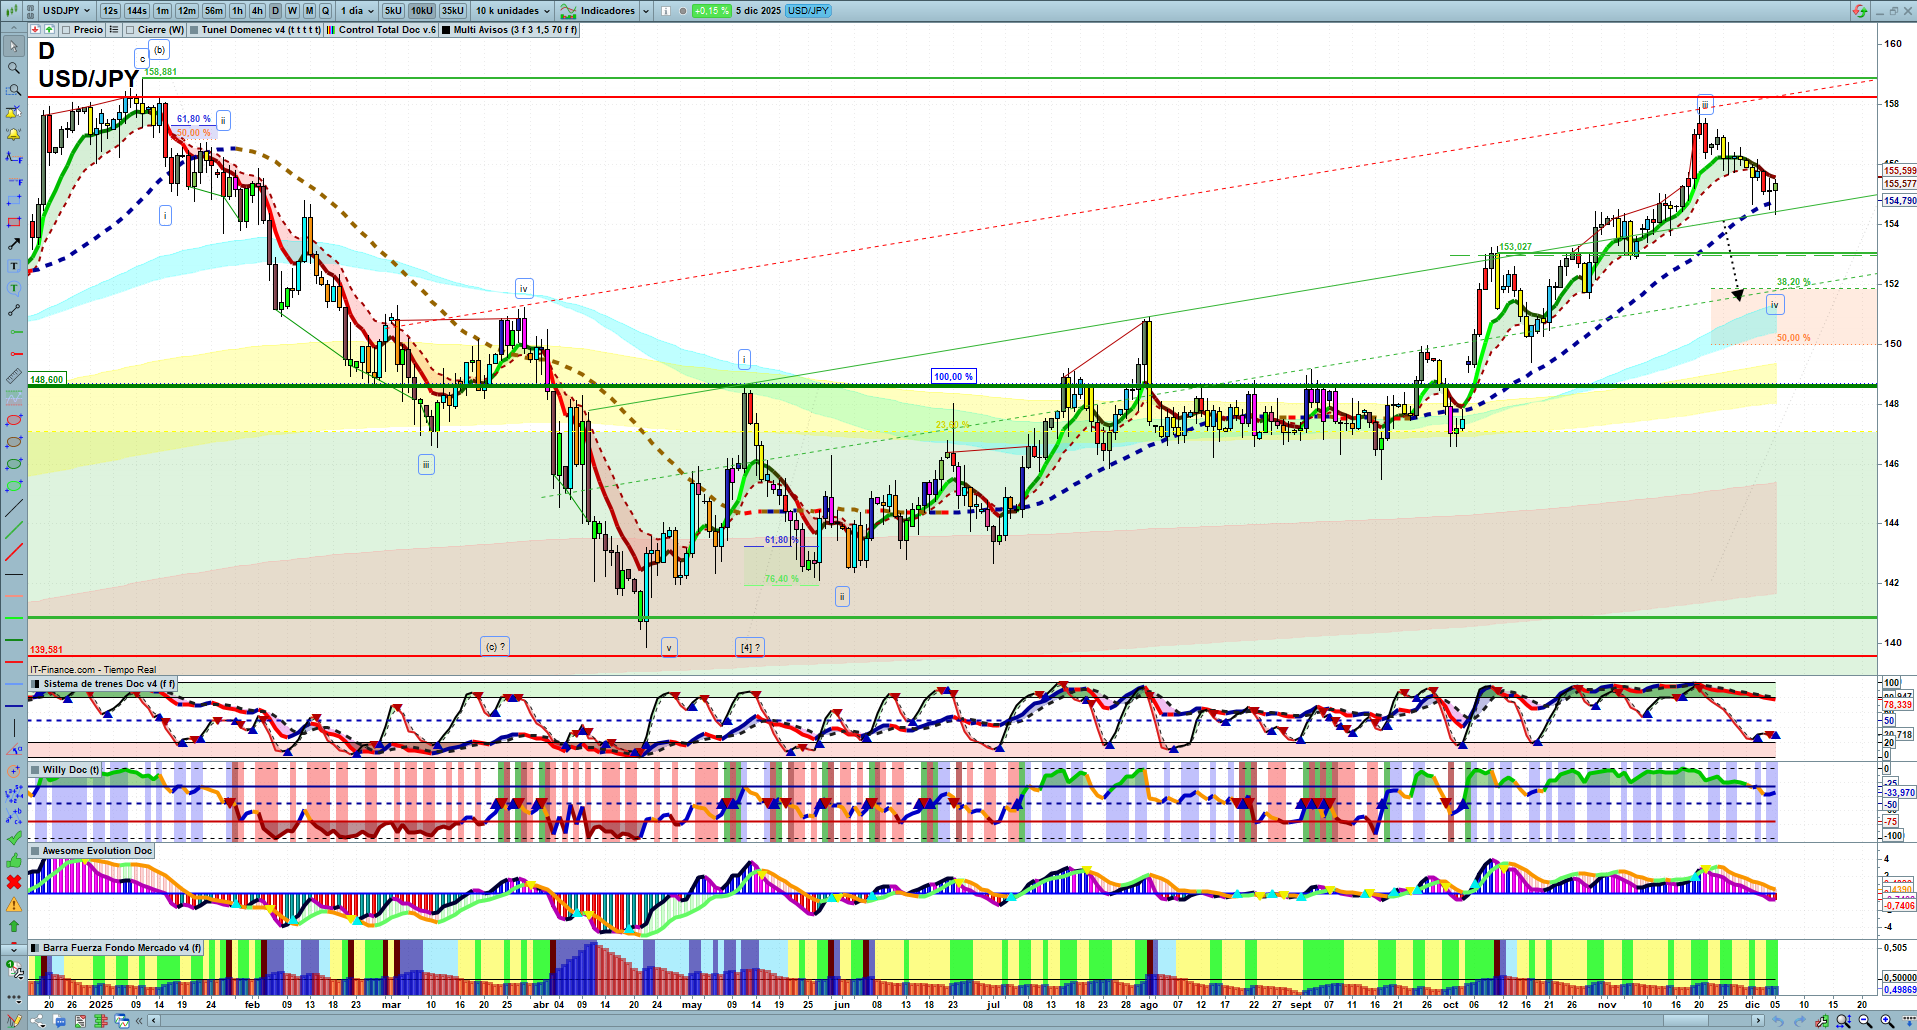The height and width of the screenshot is (1030, 1917).
Task: Open Tunel Domenec v4 indicator settings
Action: pos(262,30)
